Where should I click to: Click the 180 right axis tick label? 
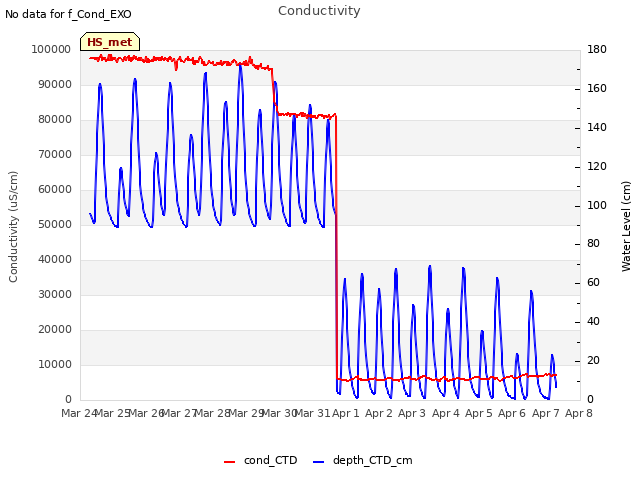tap(597, 50)
